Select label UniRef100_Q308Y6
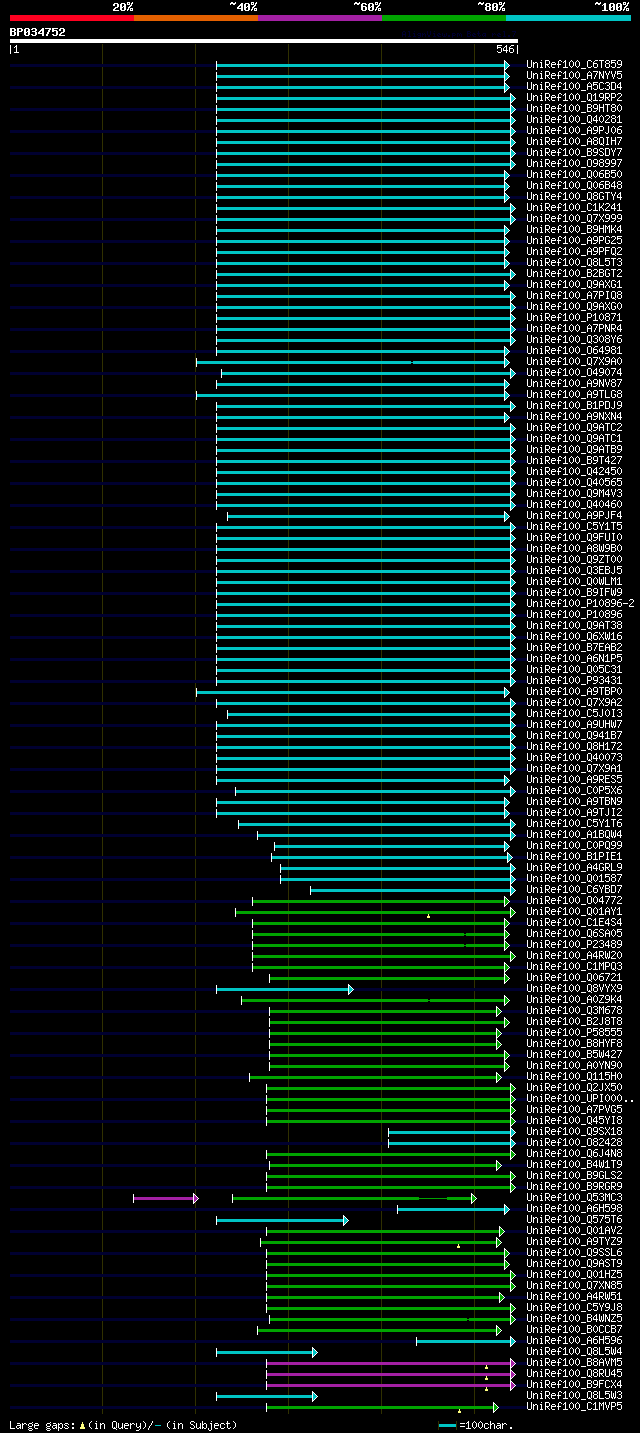The width and height of the screenshot is (640, 1433). [x=574, y=340]
